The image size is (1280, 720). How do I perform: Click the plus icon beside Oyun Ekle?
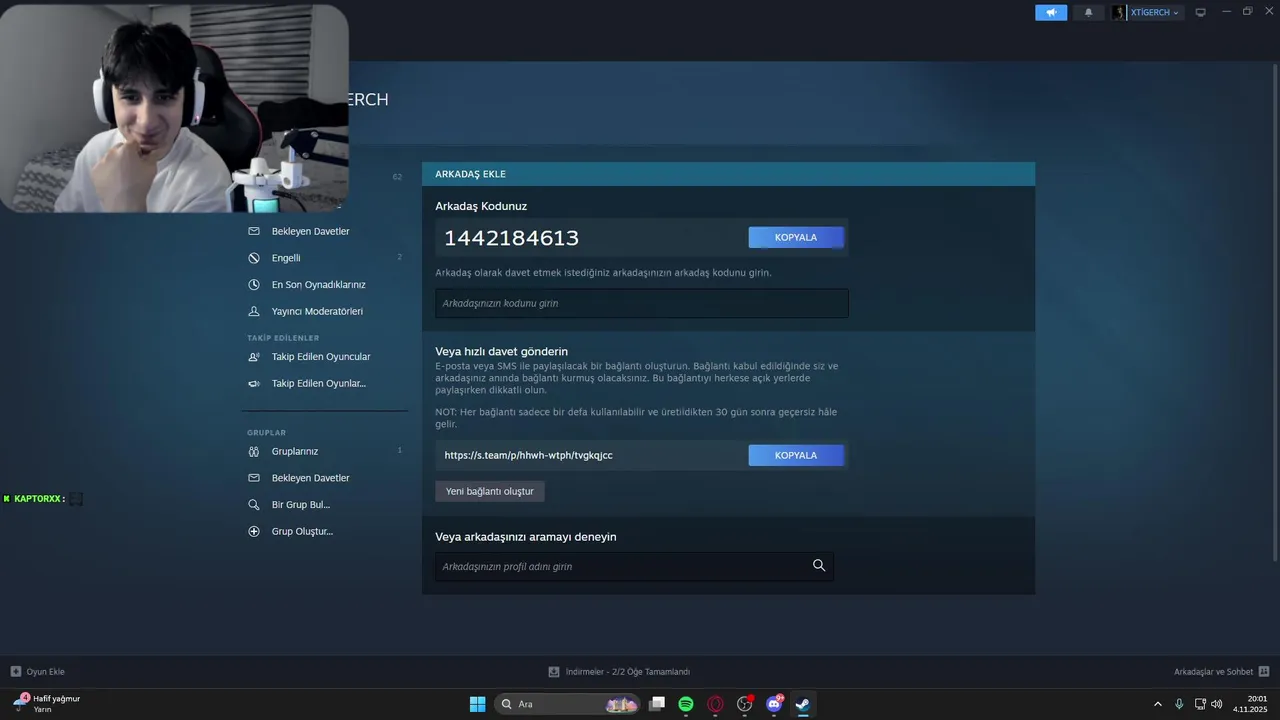click(15, 672)
